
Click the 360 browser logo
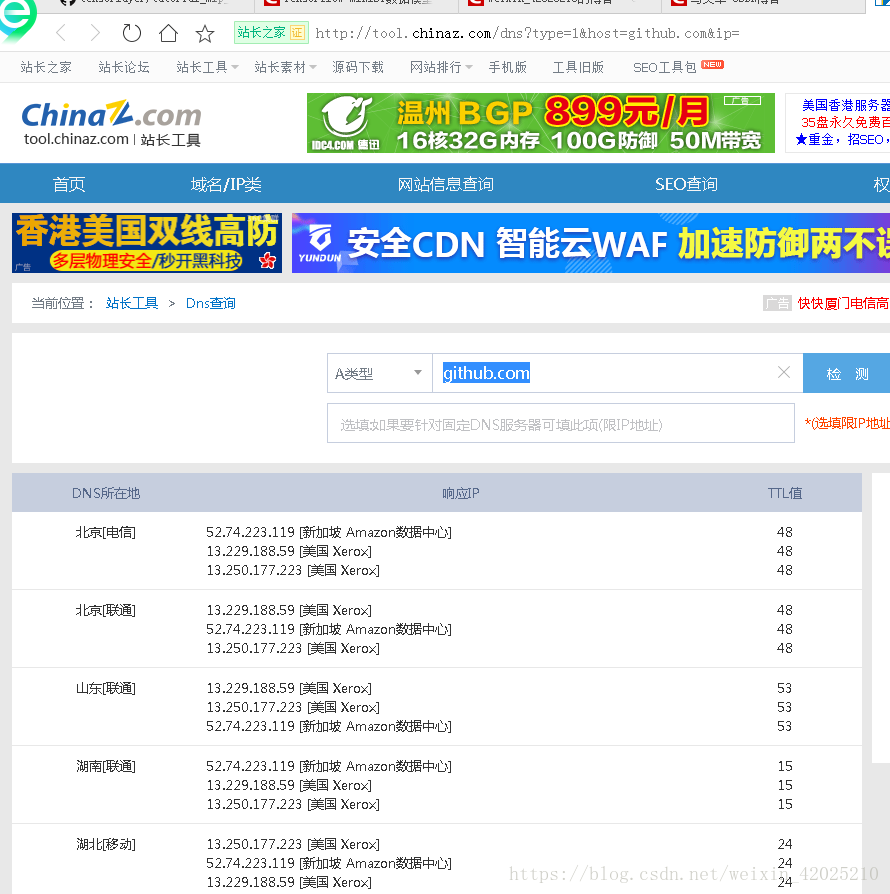[x=17, y=17]
